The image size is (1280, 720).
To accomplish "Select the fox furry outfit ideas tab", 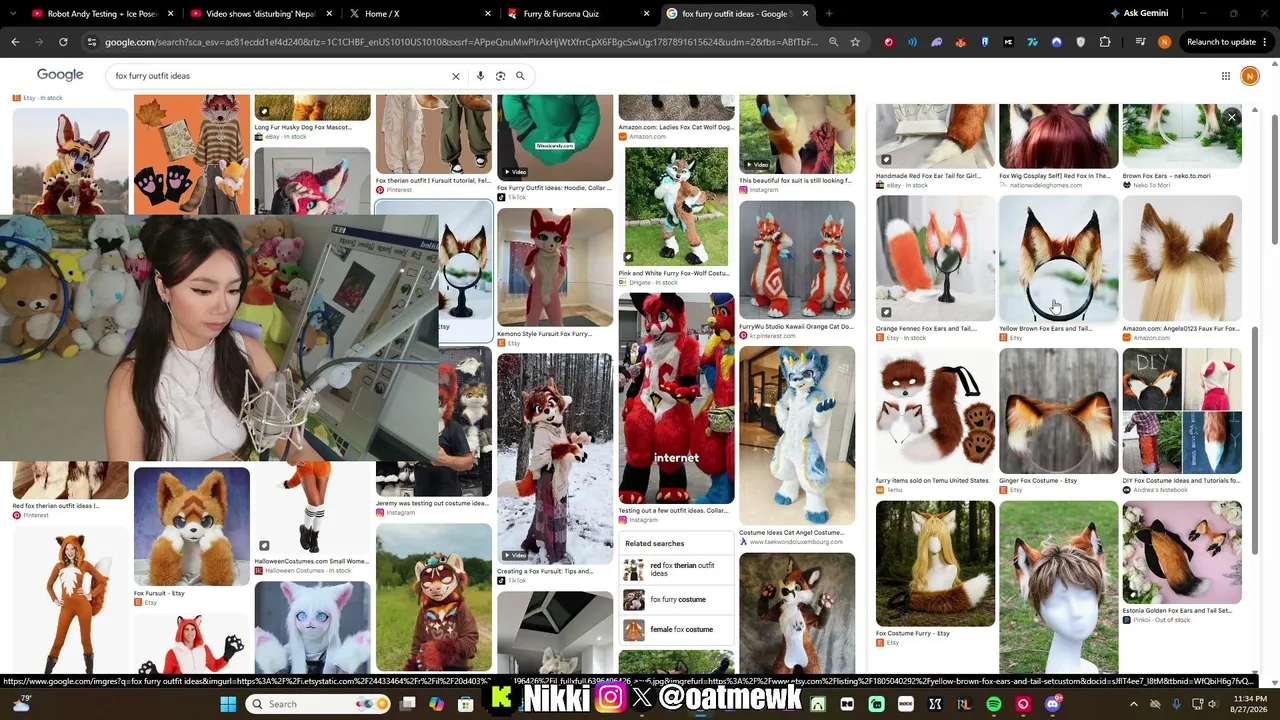I will click(736, 14).
